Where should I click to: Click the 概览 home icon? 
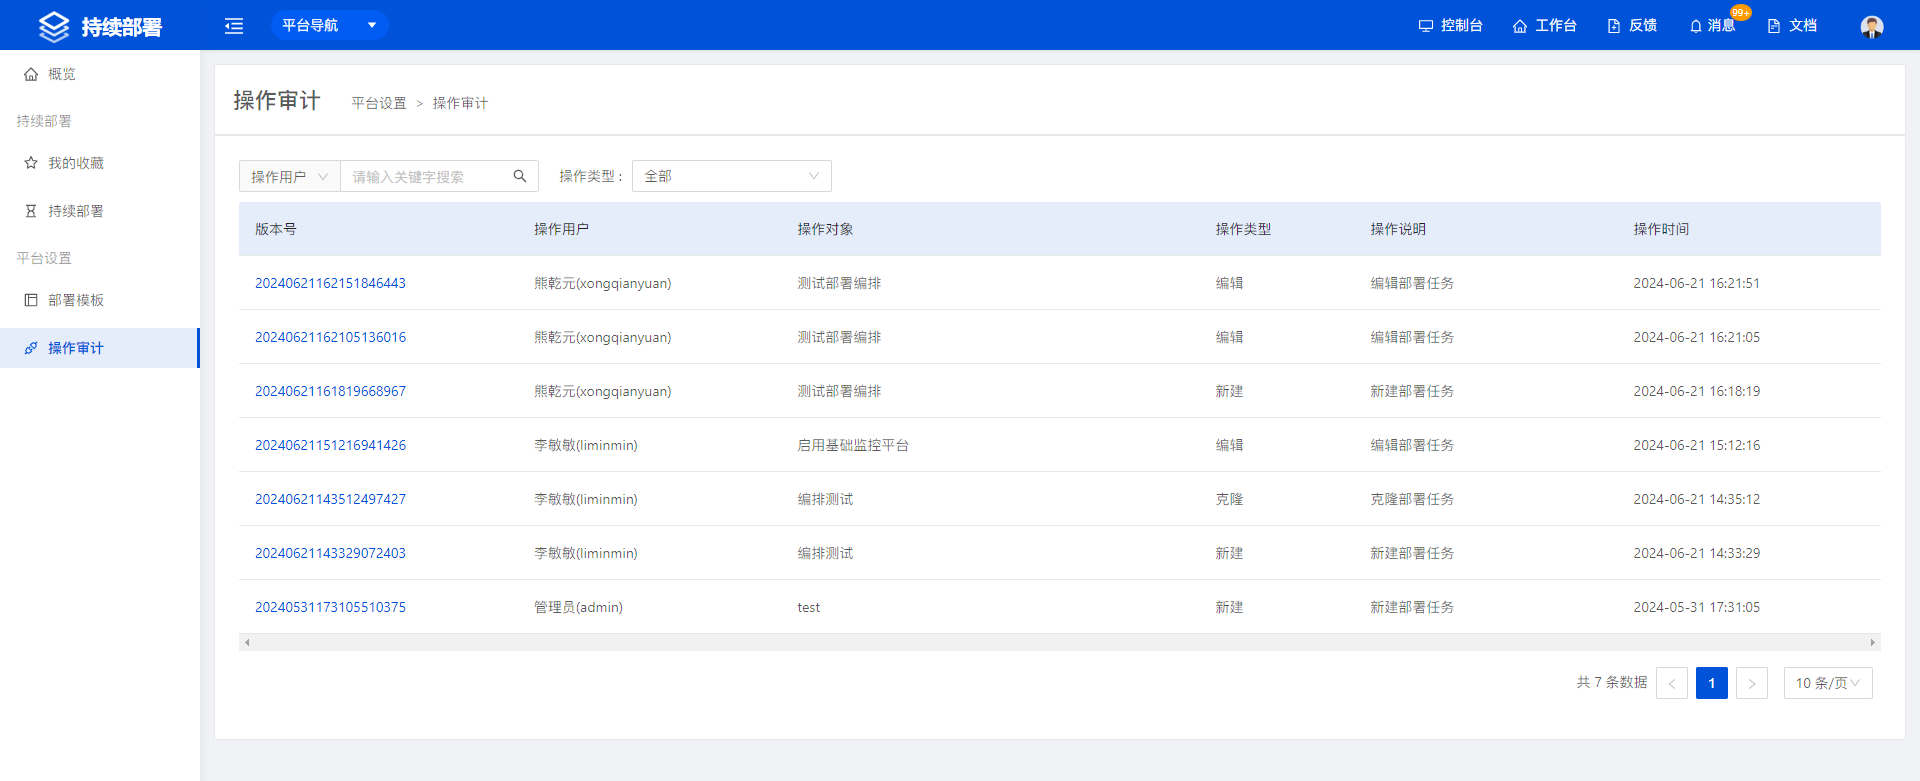point(31,74)
